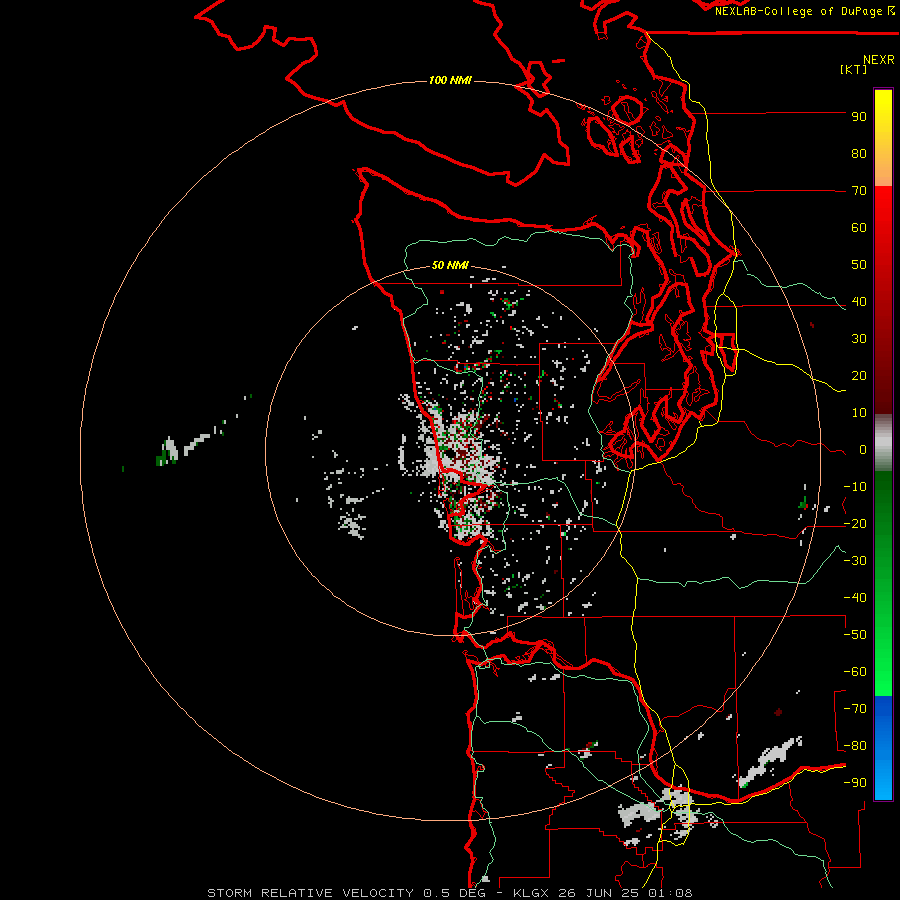The width and height of the screenshot is (900, 900).
Task: Click the KT units label above the color bar
Action: tap(853, 69)
